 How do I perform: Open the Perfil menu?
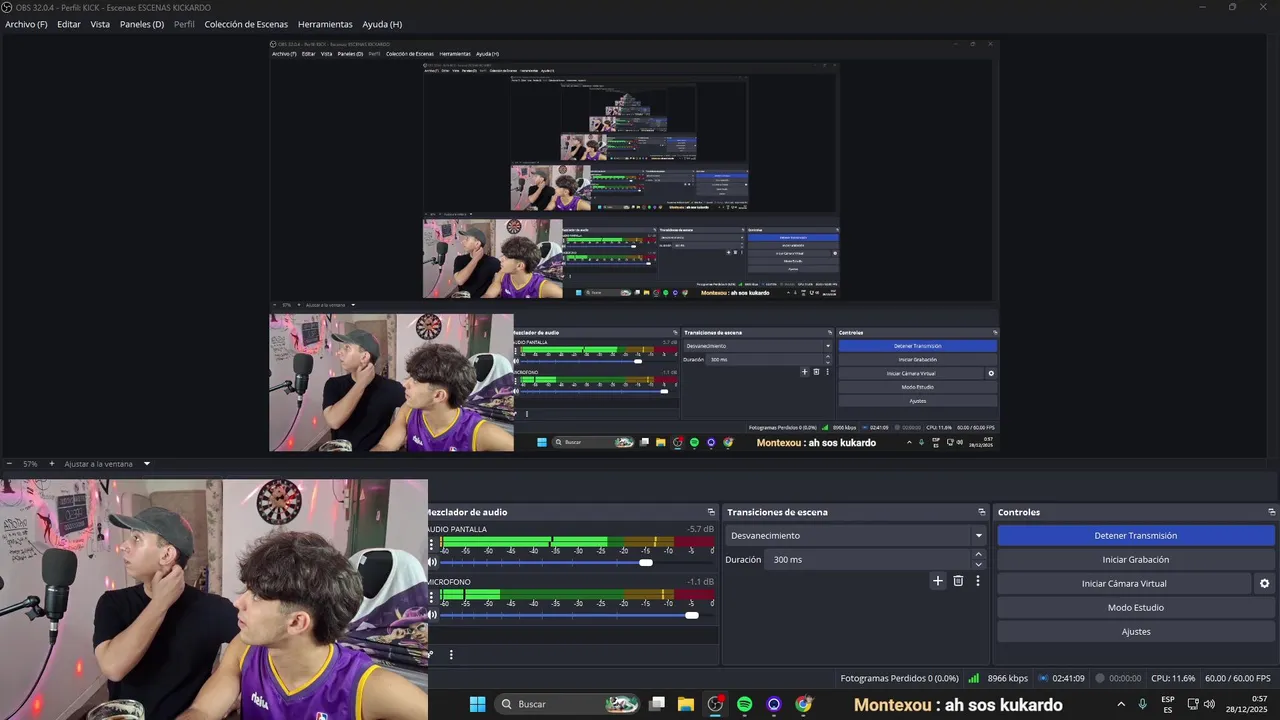[x=184, y=24]
